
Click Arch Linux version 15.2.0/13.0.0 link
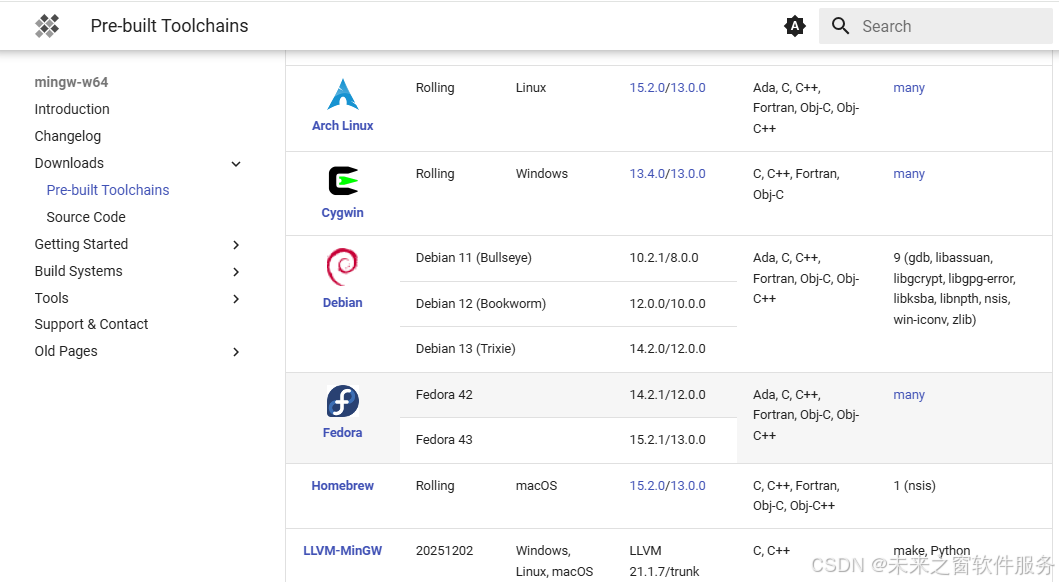[667, 88]
